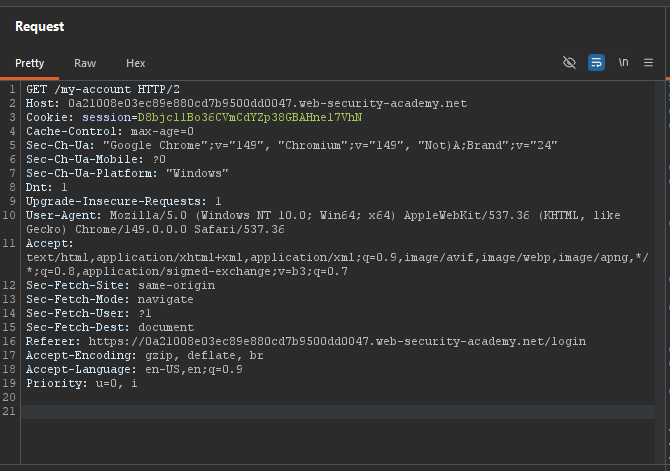670x471 pixels.
Task: Click the Cache-Control: max-age=0 line
Action: 110,131
